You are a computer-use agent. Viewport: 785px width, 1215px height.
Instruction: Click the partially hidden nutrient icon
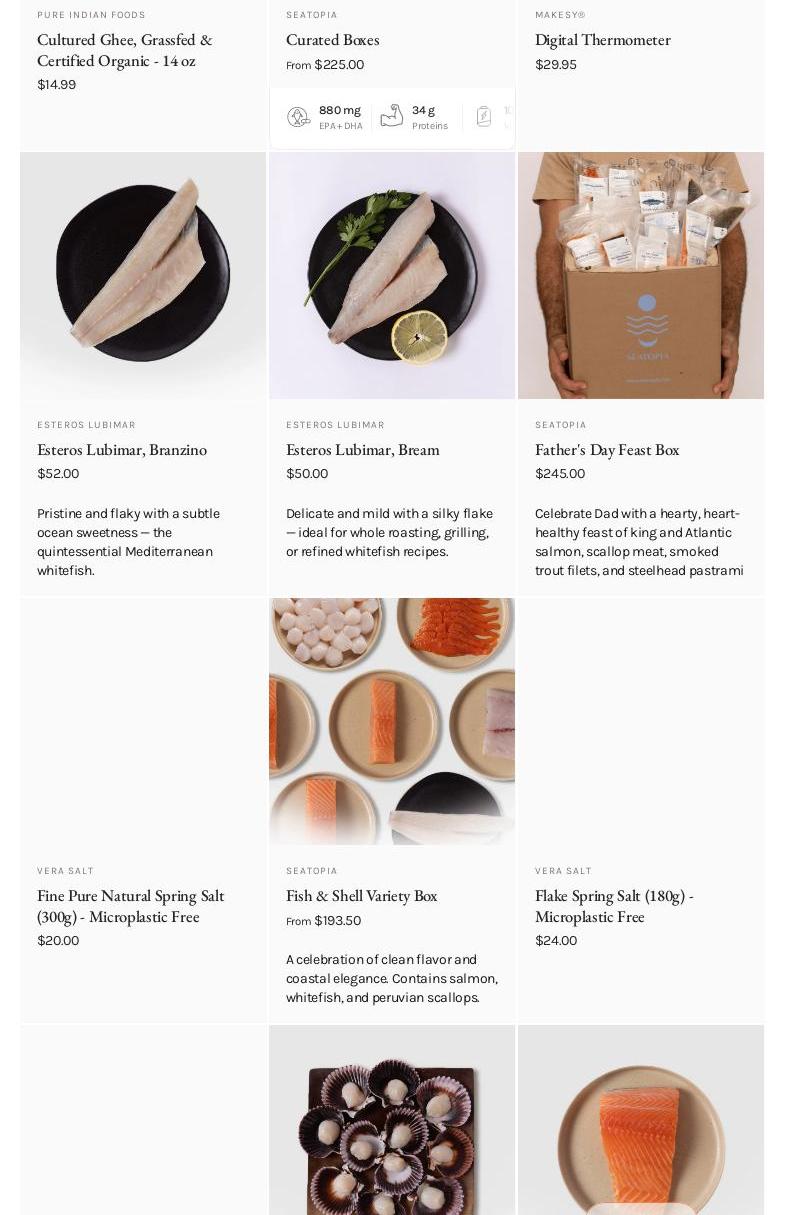click(484, 116)
